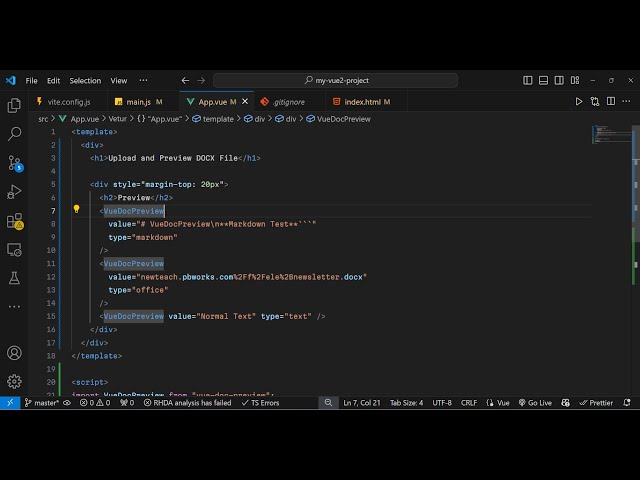
Task: Click the master branch in status bar
Action: 43,403
